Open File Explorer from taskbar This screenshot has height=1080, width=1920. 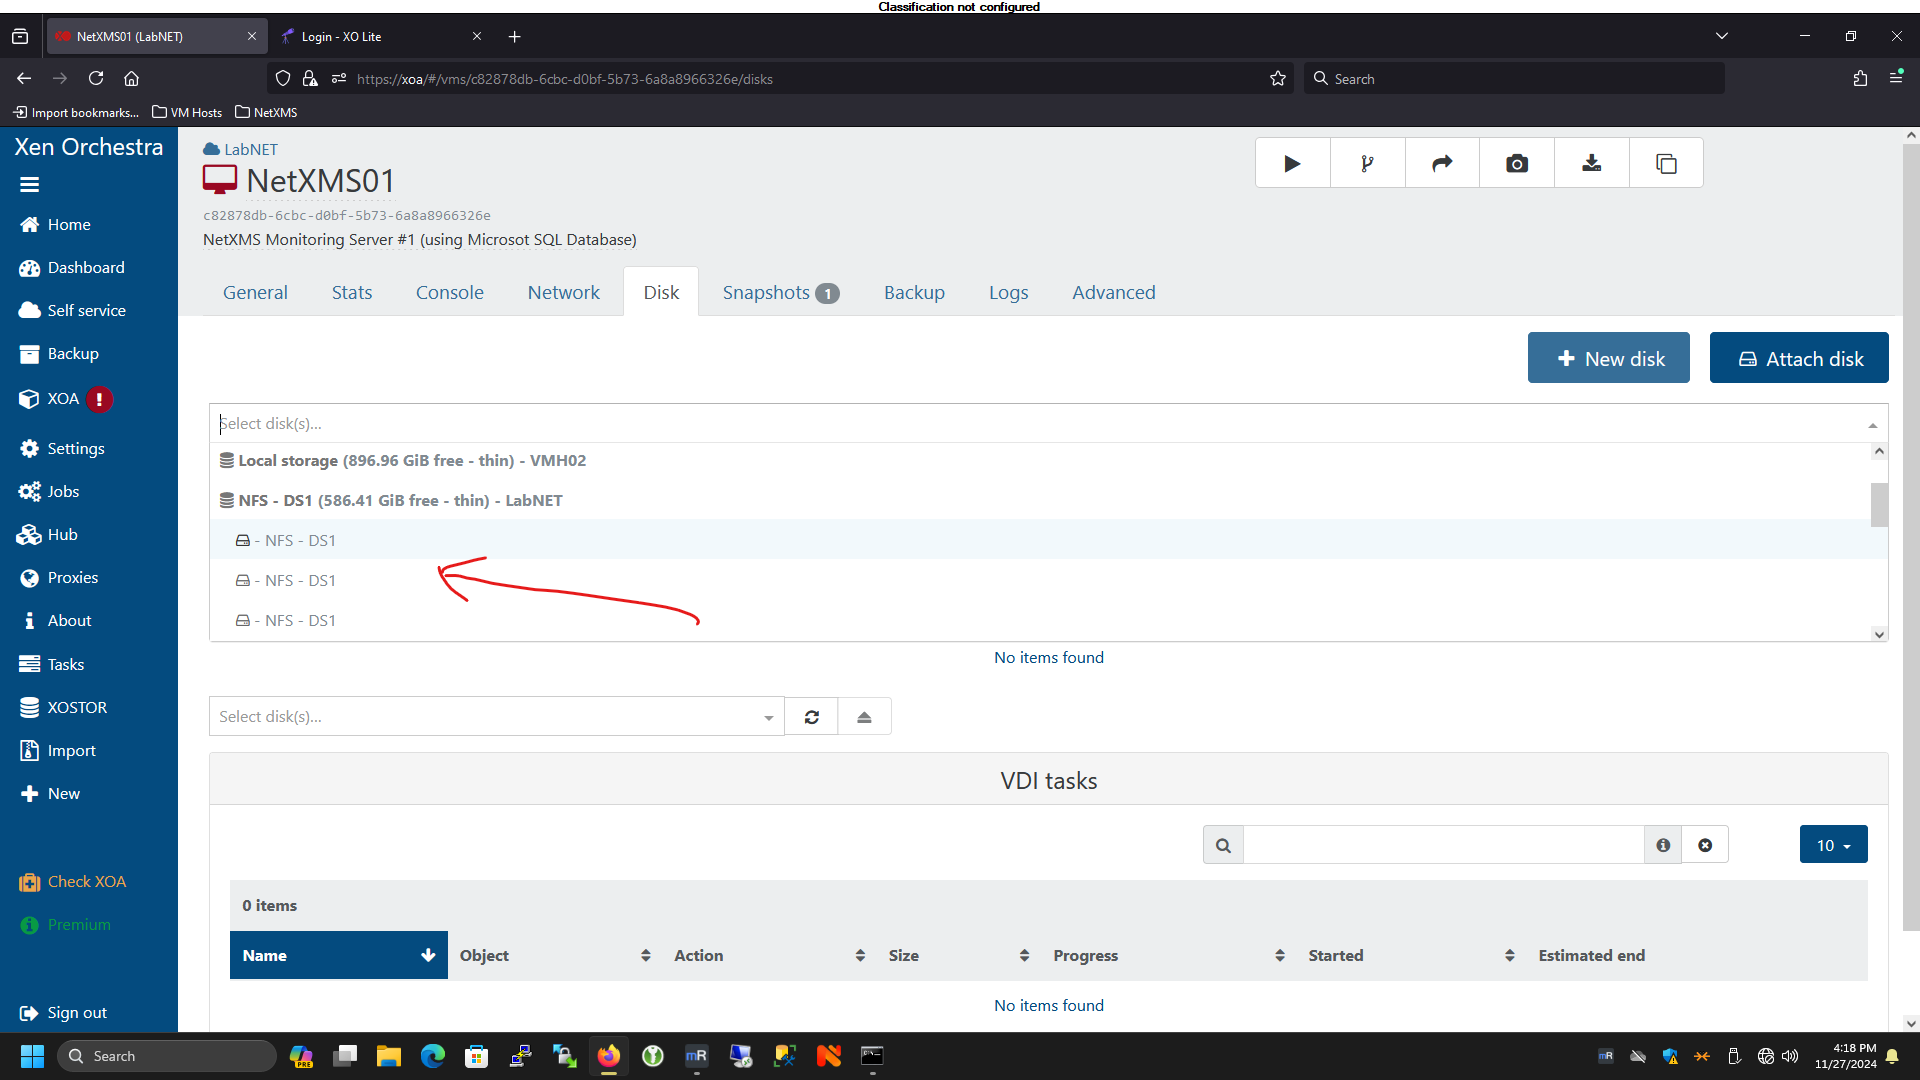(x=389, y=1056)
